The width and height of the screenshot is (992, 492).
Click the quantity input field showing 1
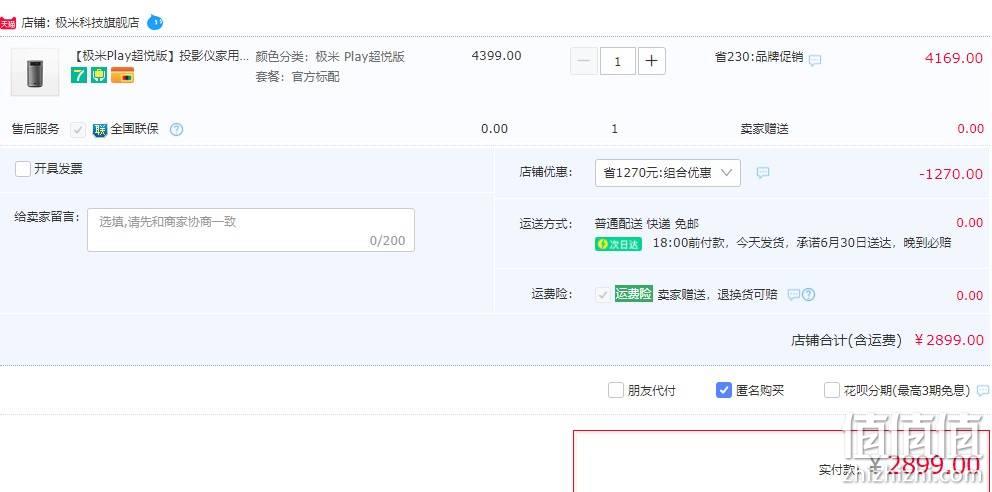[x=617, y=61]
